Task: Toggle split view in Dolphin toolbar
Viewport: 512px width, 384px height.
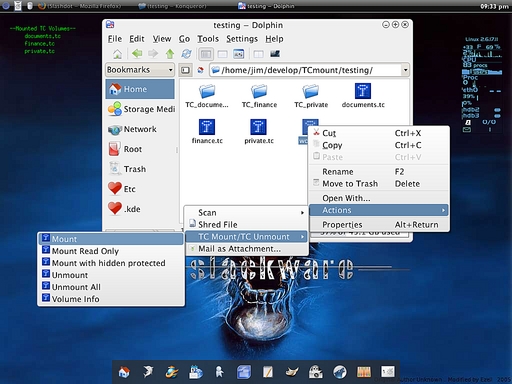Action: [x=258, y=54]
